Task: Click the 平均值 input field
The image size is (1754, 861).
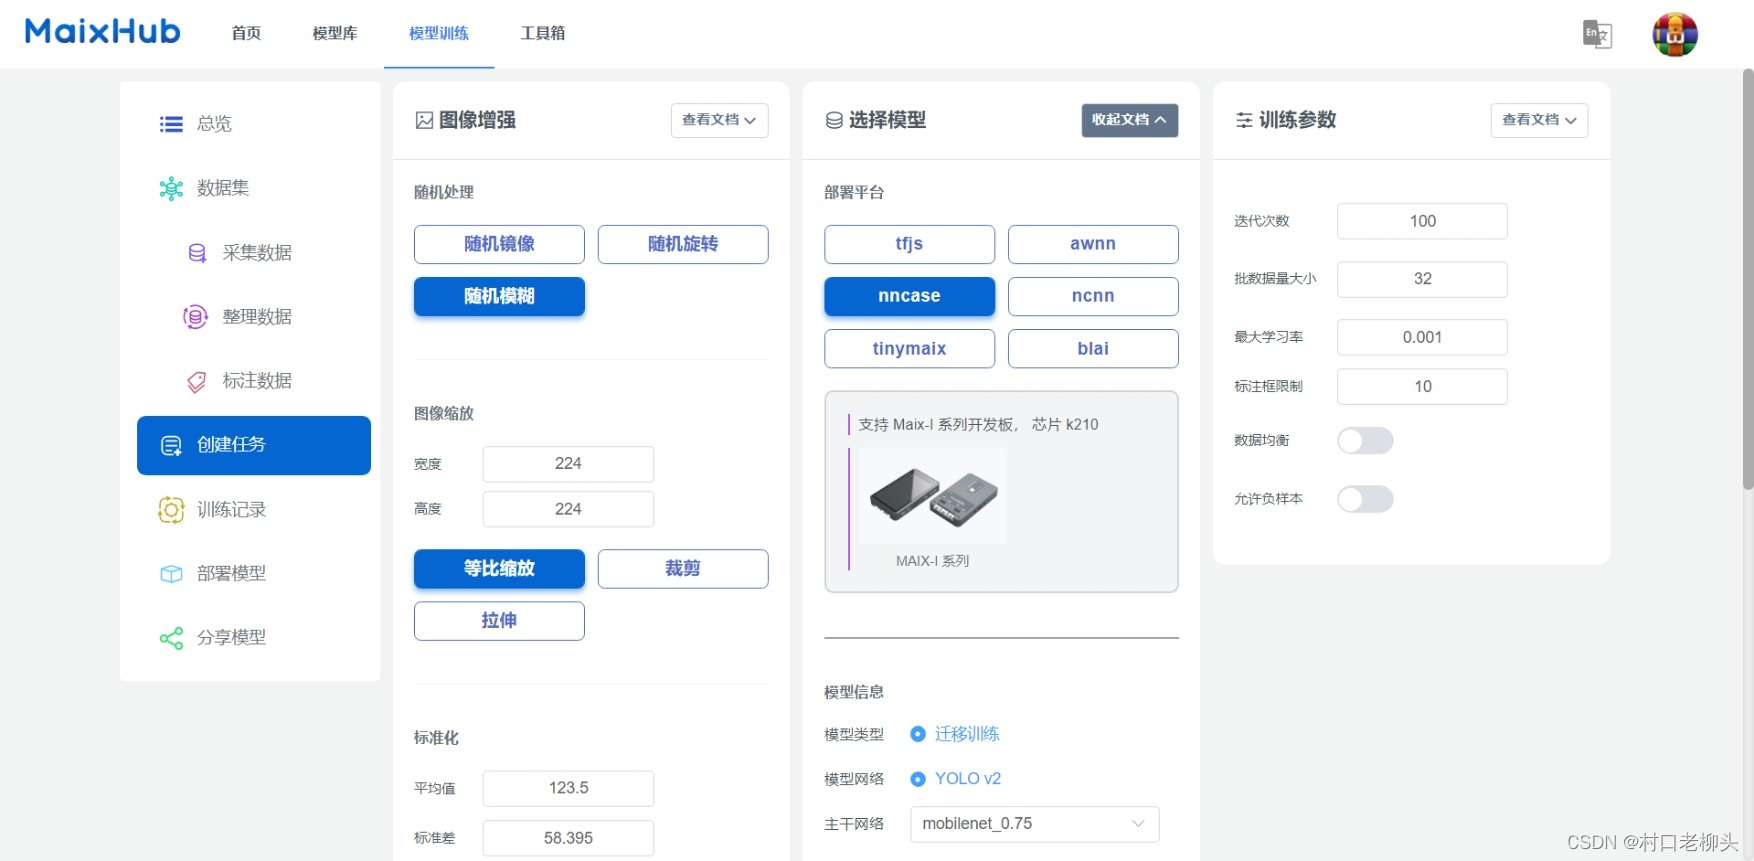Action: [x=568, y=788]
